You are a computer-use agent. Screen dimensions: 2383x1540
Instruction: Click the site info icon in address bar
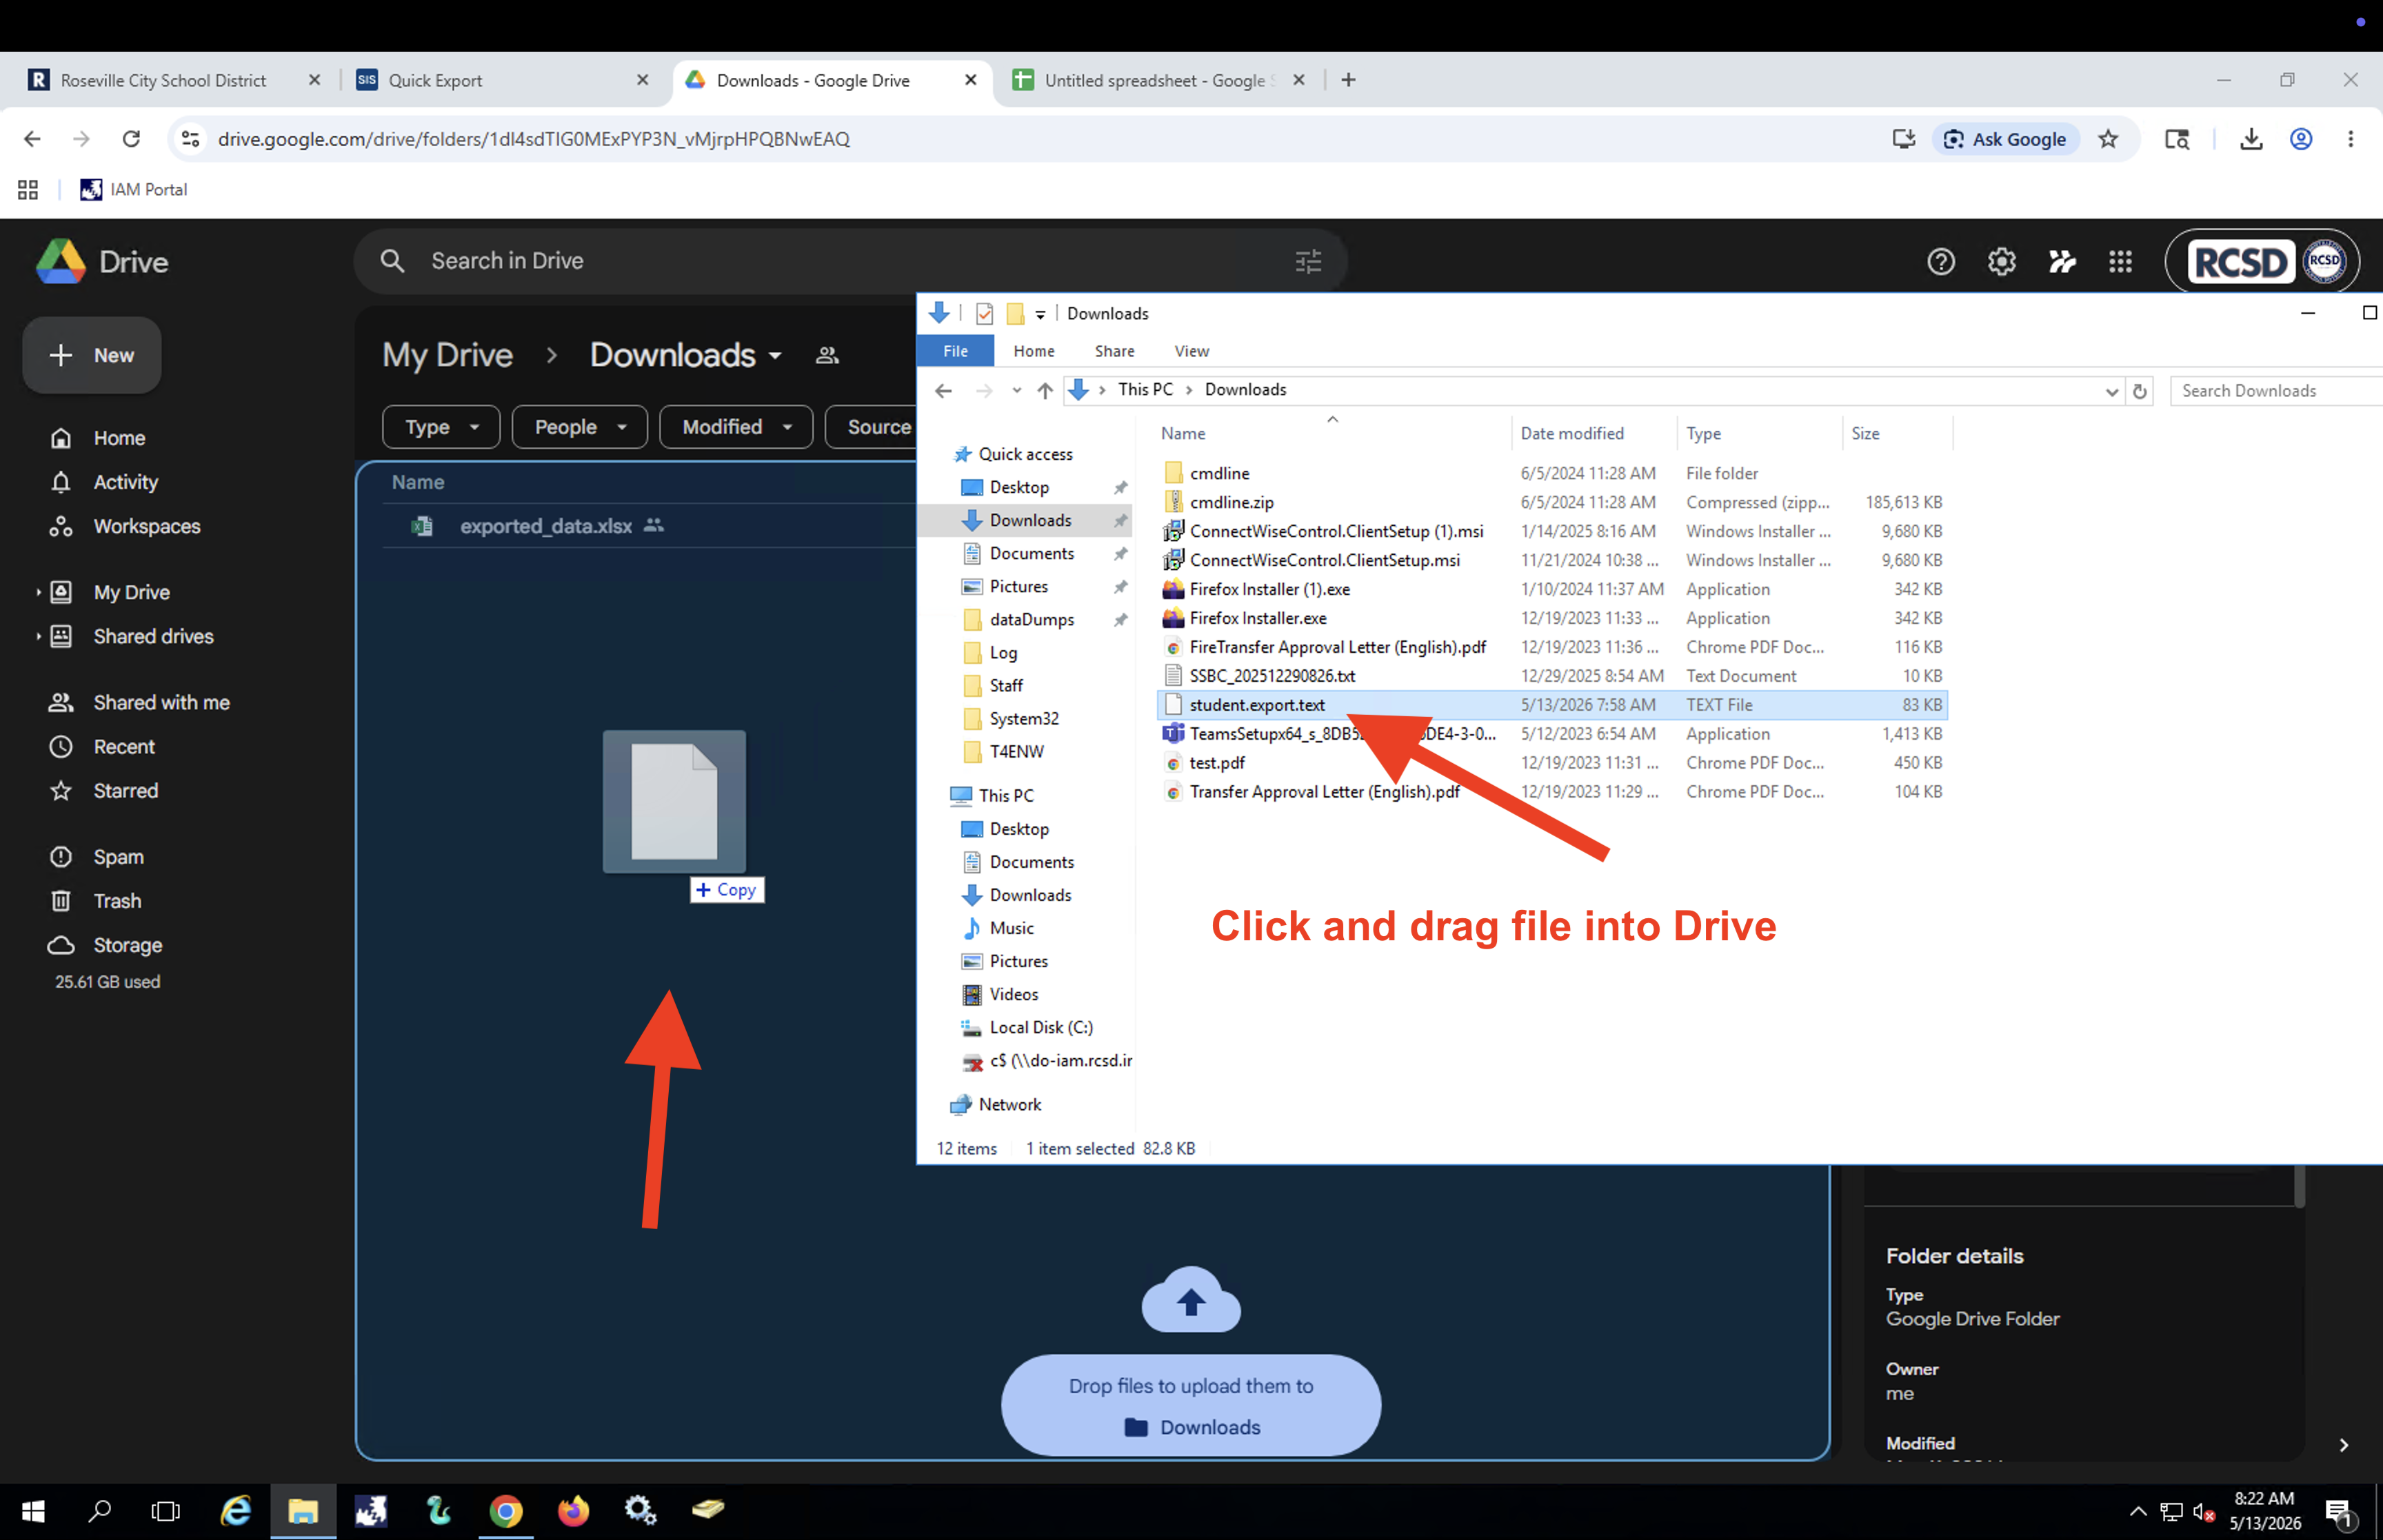coord(190,139)
